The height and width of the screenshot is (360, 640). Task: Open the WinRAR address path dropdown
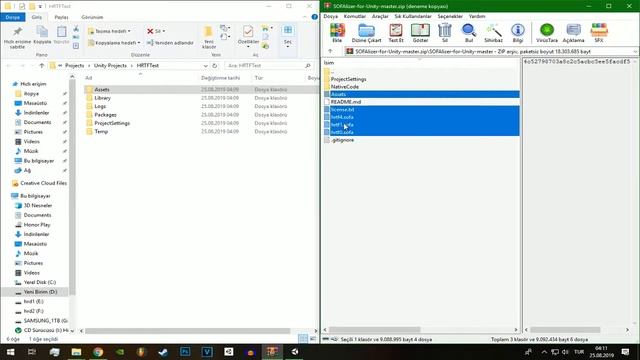tap(636, 52)
